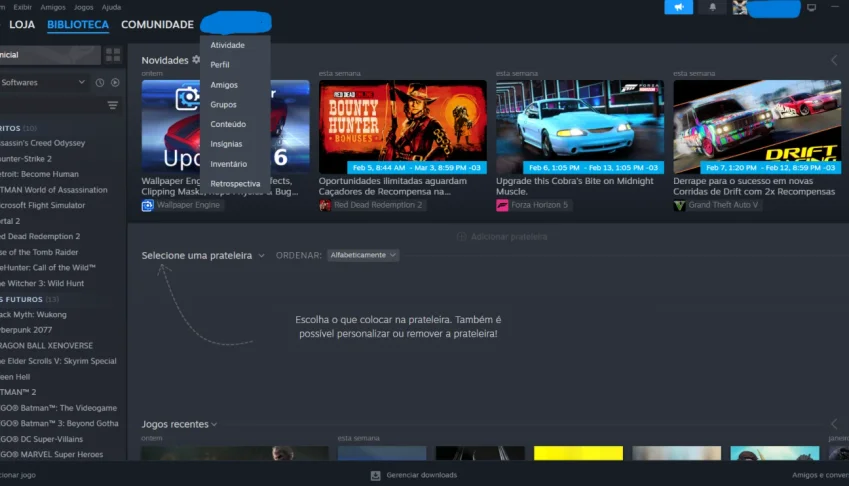
Task: Choose Insígnias from dropdown menu
Action: (x=226, y=144)
